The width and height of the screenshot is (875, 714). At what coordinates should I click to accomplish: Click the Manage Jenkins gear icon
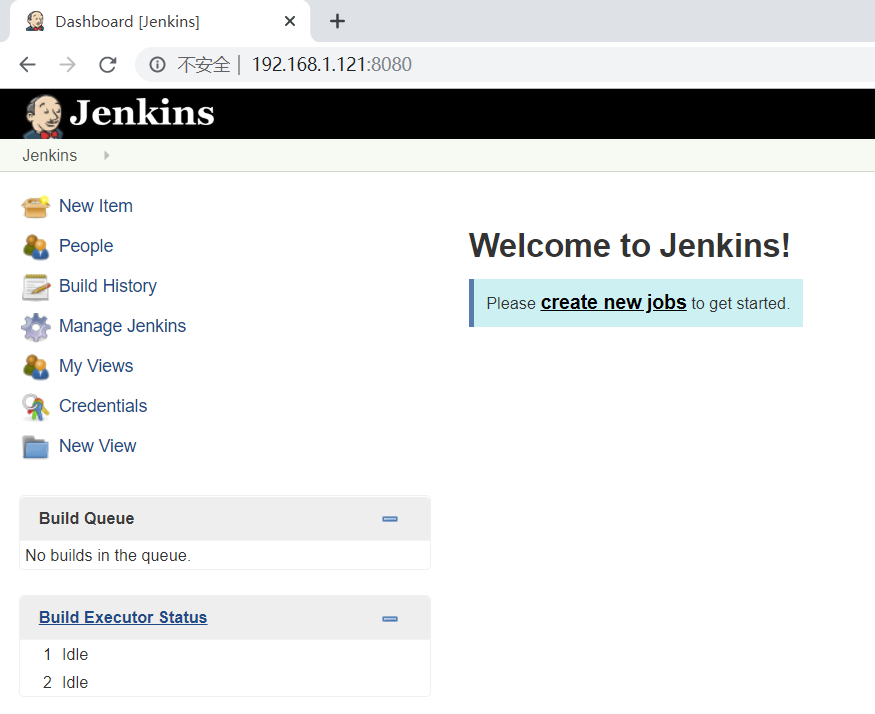coord(36,327)
